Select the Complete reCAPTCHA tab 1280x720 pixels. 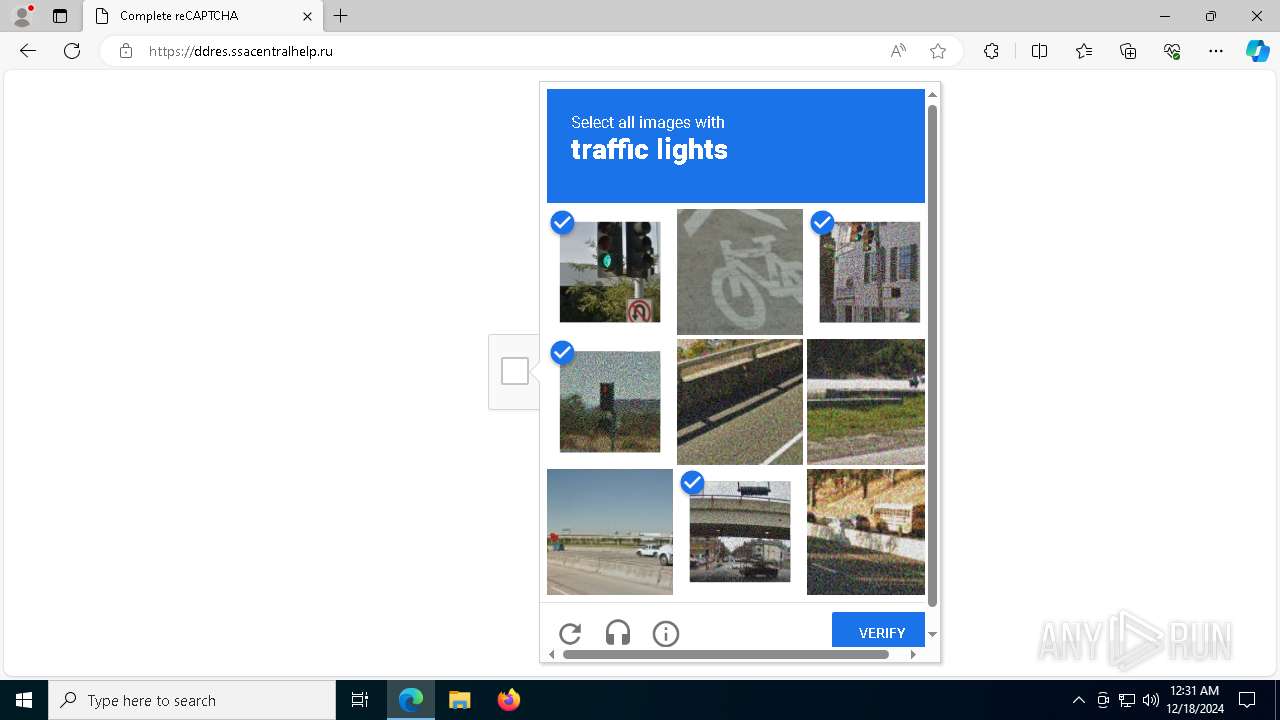point(203,16)
